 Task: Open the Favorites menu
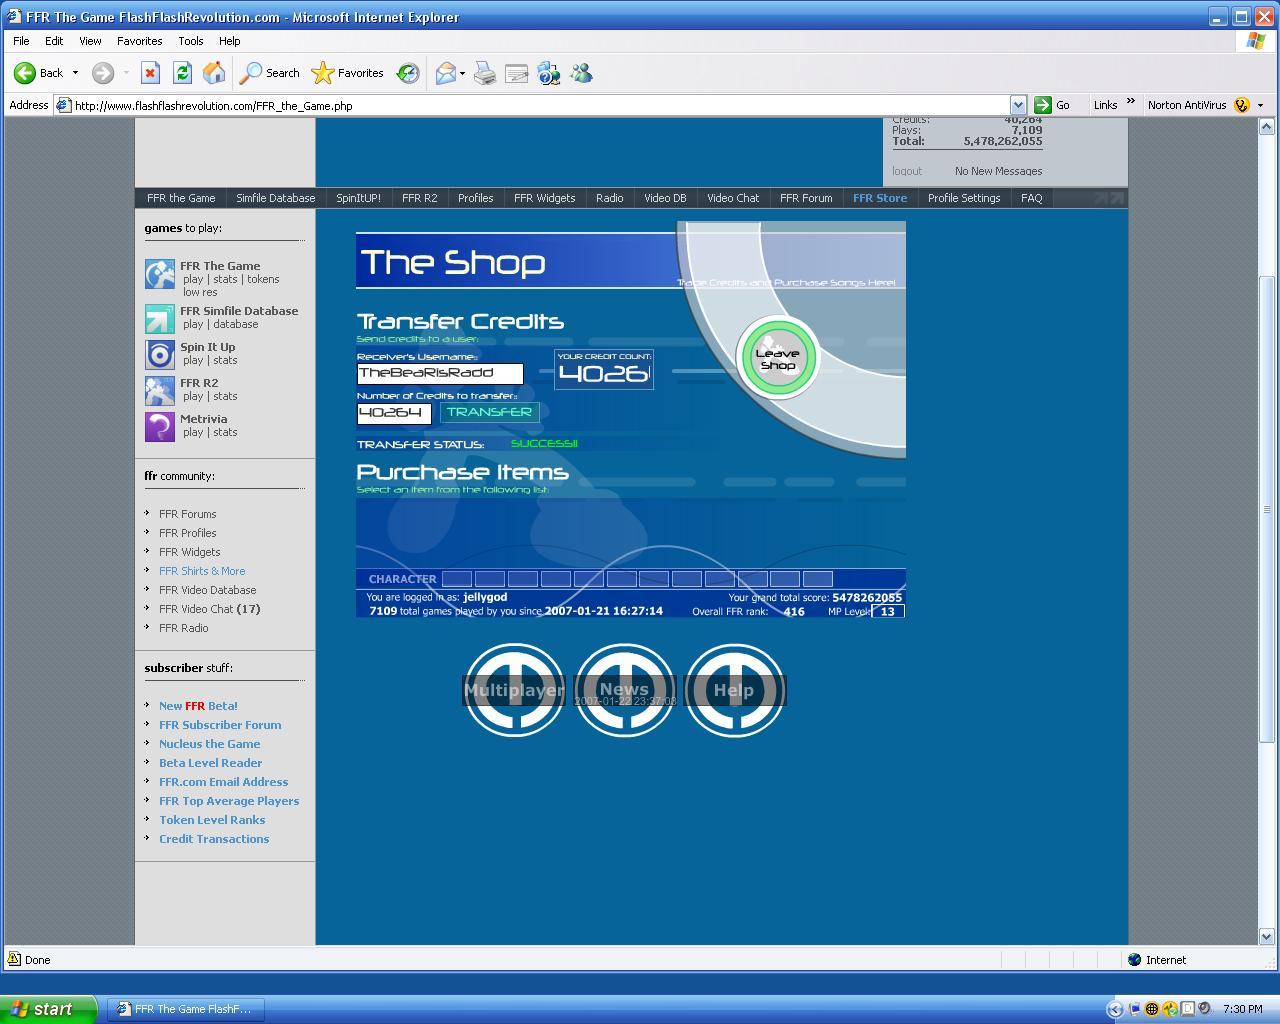pos(139,41)
